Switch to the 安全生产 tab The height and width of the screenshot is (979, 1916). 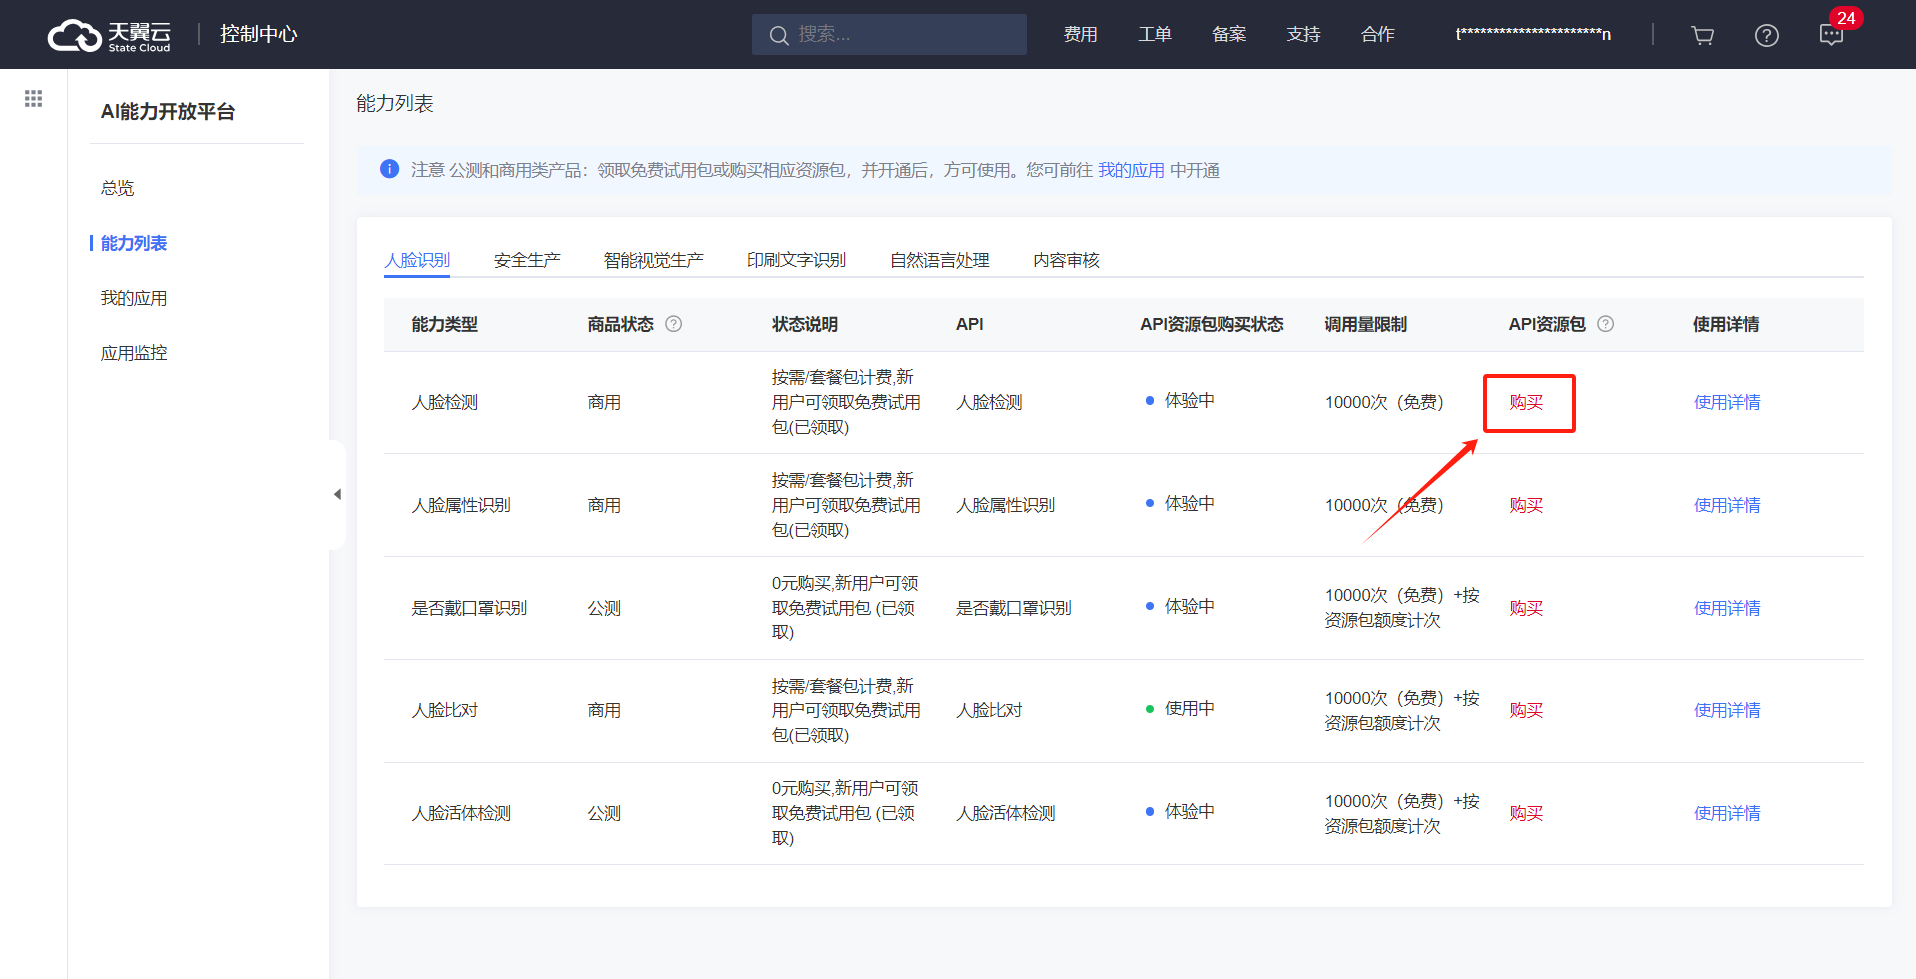(x=527, y=260)
